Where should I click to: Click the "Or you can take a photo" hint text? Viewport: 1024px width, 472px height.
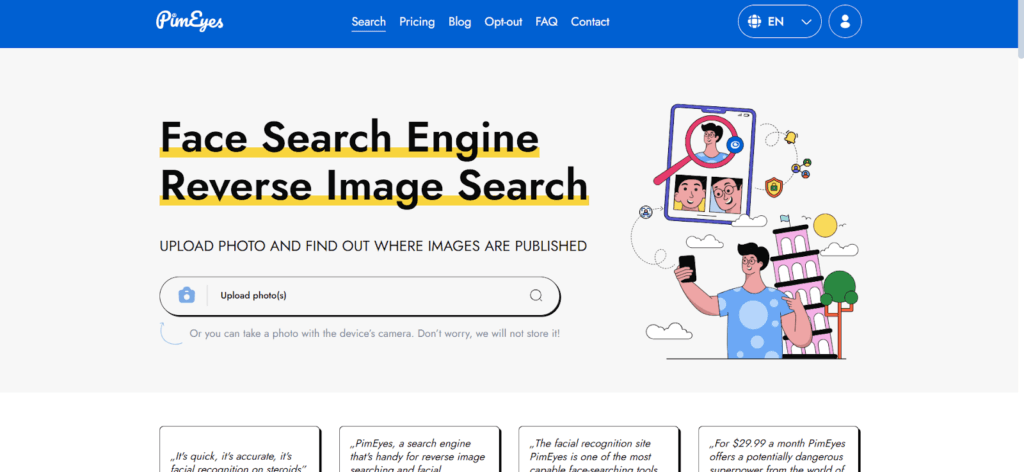tap(374, 334)
